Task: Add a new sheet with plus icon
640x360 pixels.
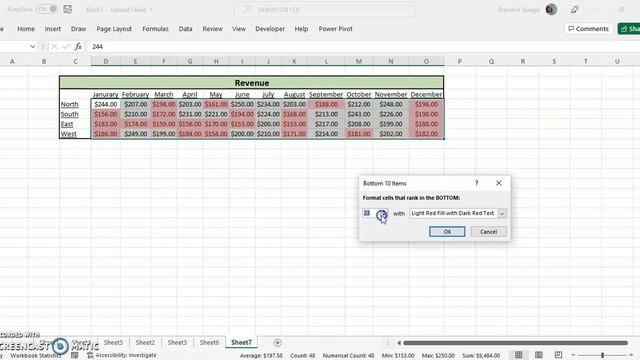Action: click(278, 343)
